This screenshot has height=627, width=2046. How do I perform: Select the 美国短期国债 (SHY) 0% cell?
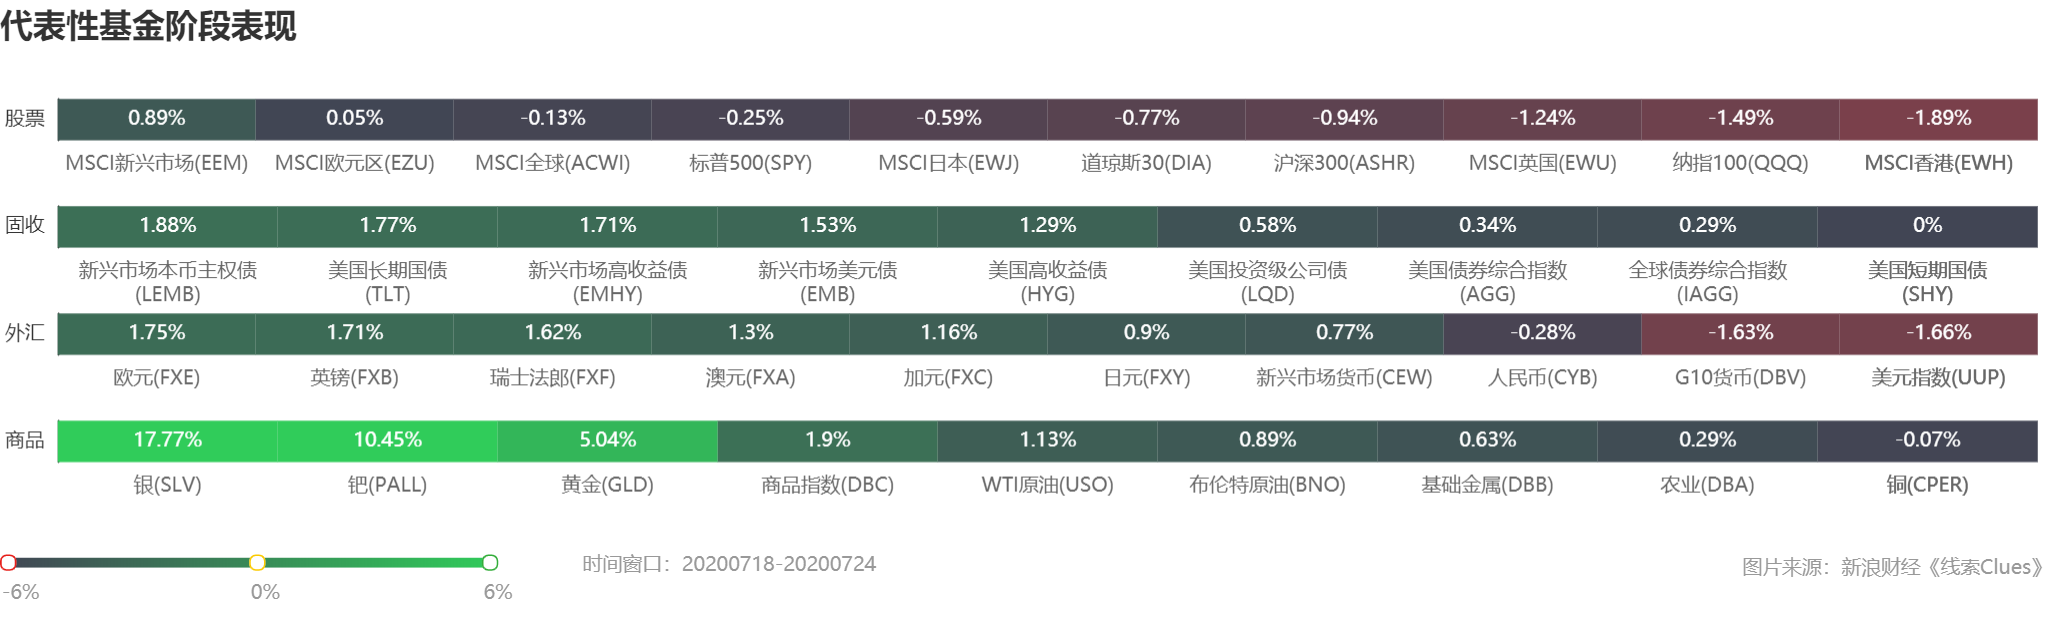[x=1927, y=225]
